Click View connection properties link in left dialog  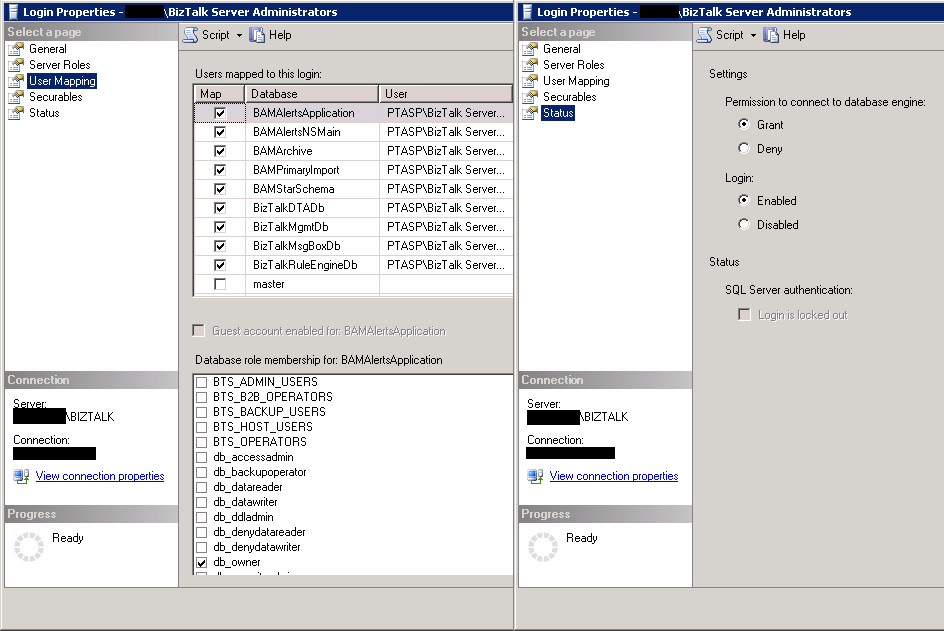point(99,476)
